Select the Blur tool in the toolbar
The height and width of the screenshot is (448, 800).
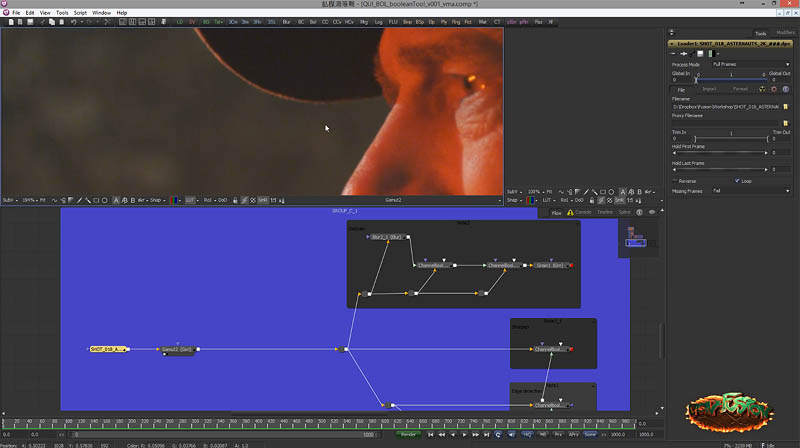pyautogui.click(x=287, y=20)
